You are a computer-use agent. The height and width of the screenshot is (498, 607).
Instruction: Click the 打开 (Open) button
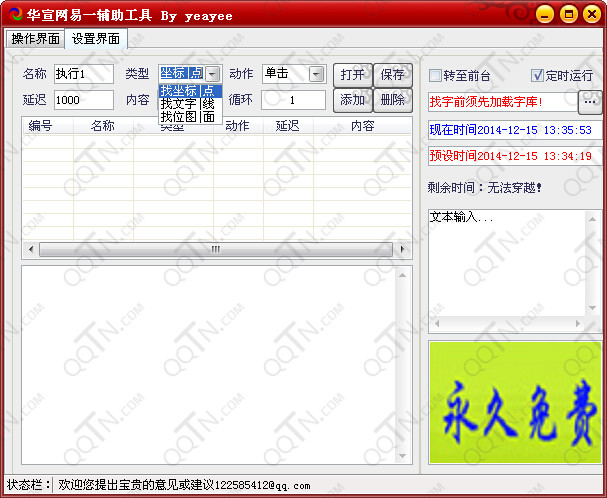(352, 74)
